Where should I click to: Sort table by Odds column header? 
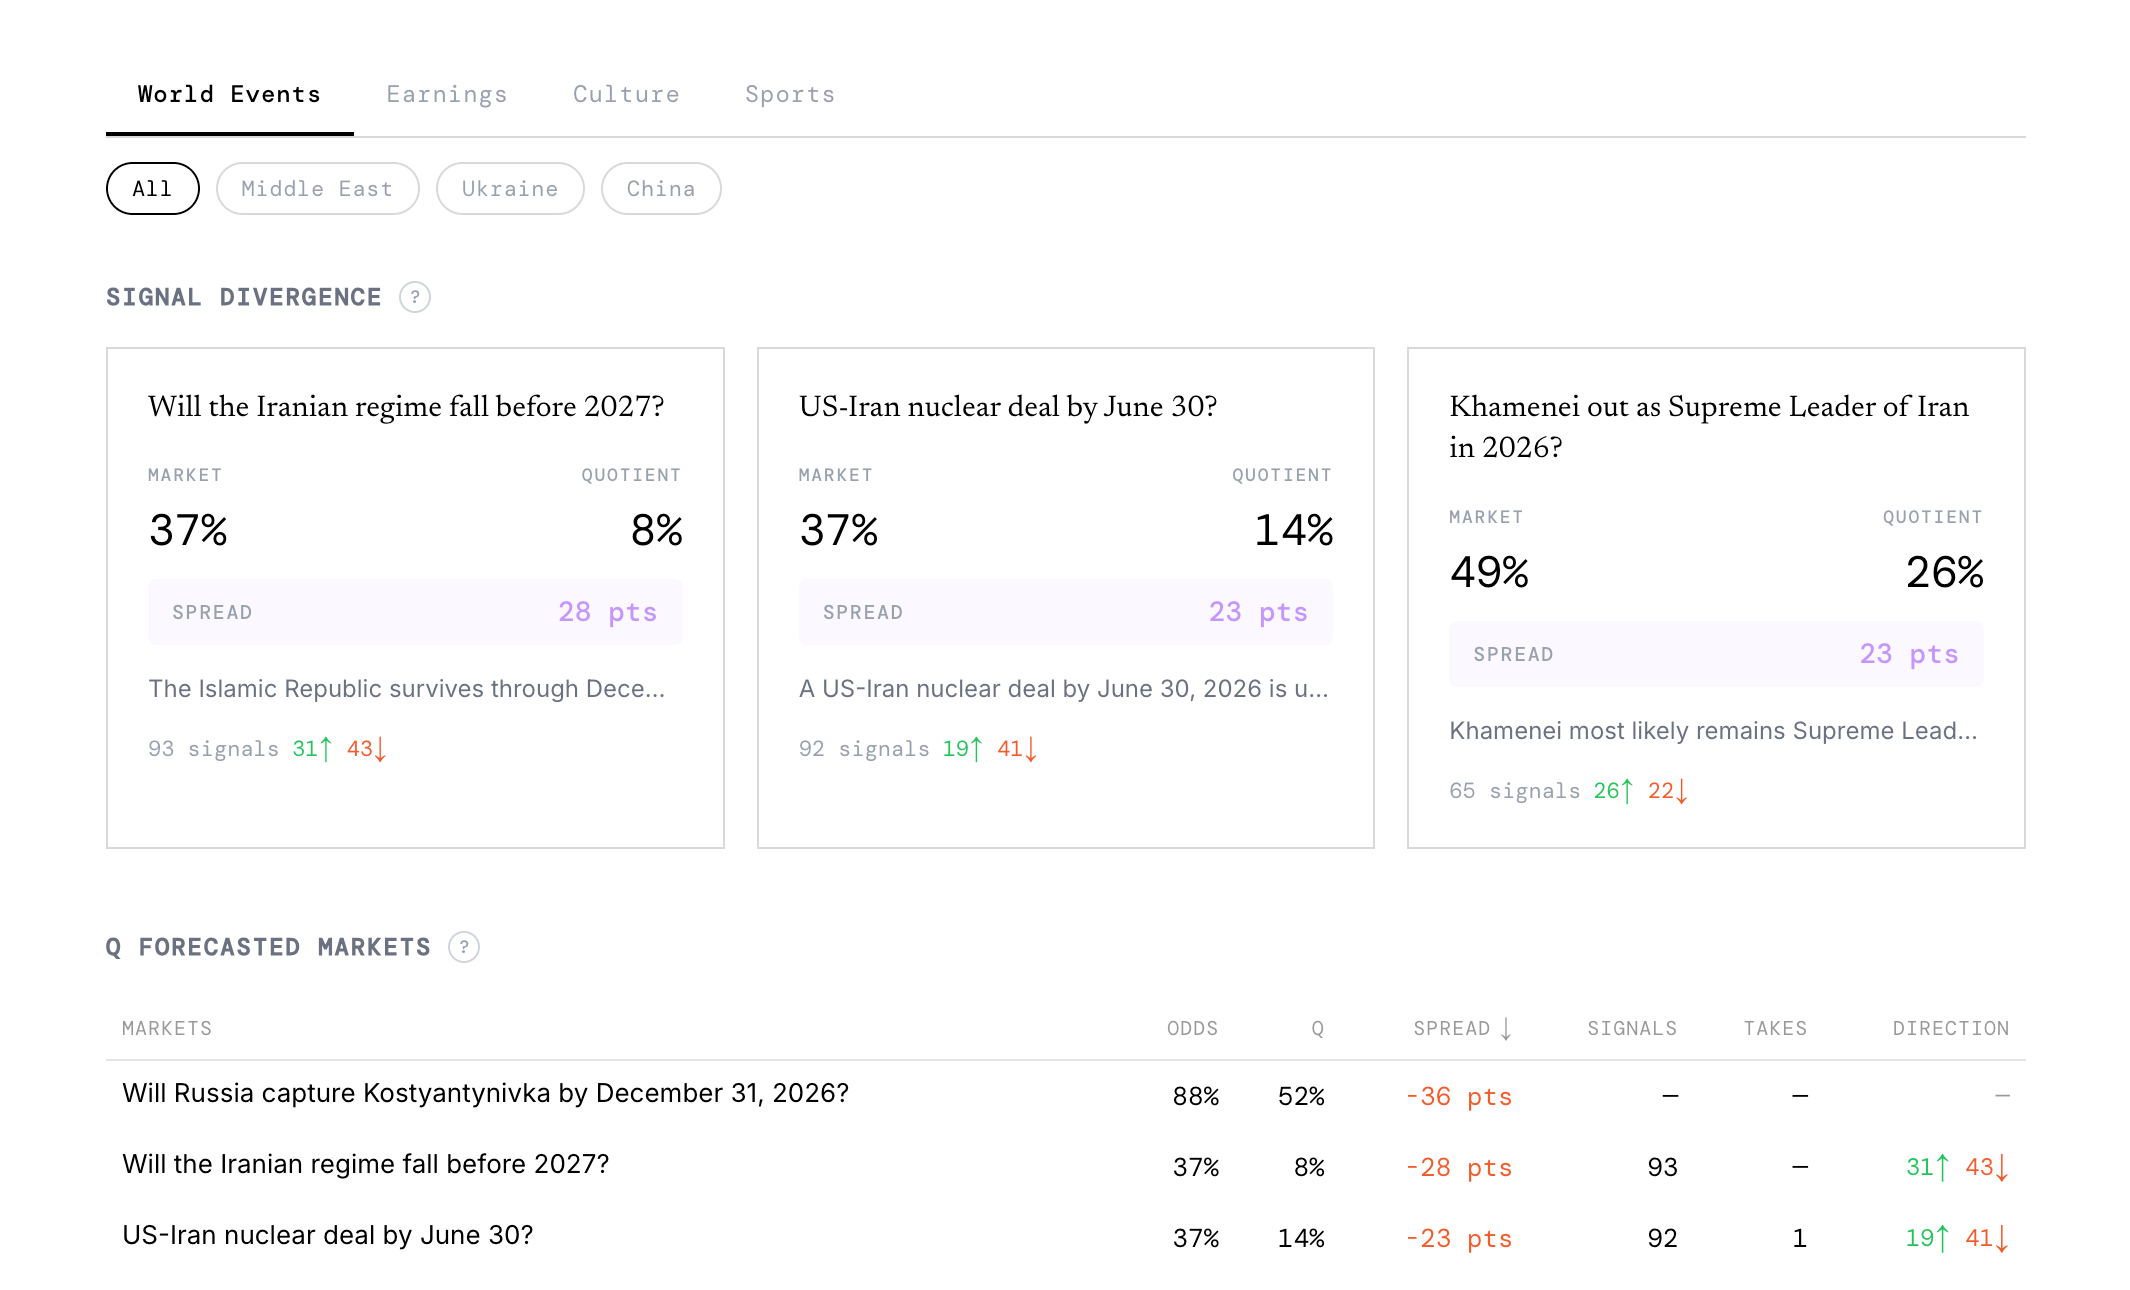click(1192, 1029)
